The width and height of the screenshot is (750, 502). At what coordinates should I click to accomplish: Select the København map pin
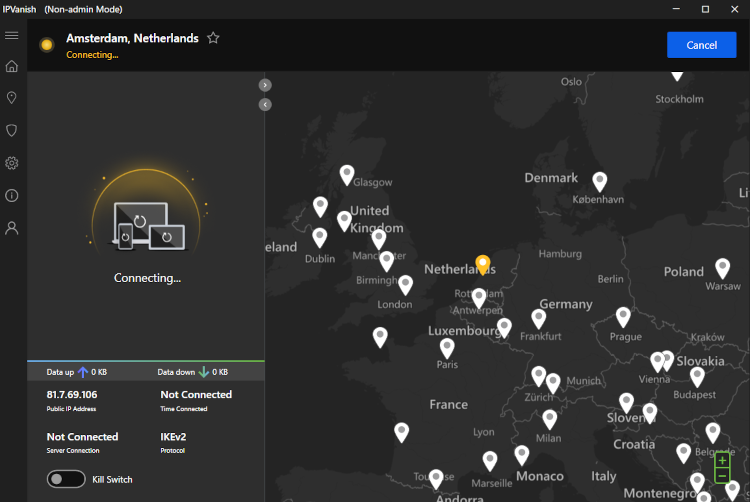pyautogui.click(x=599, y=182)
